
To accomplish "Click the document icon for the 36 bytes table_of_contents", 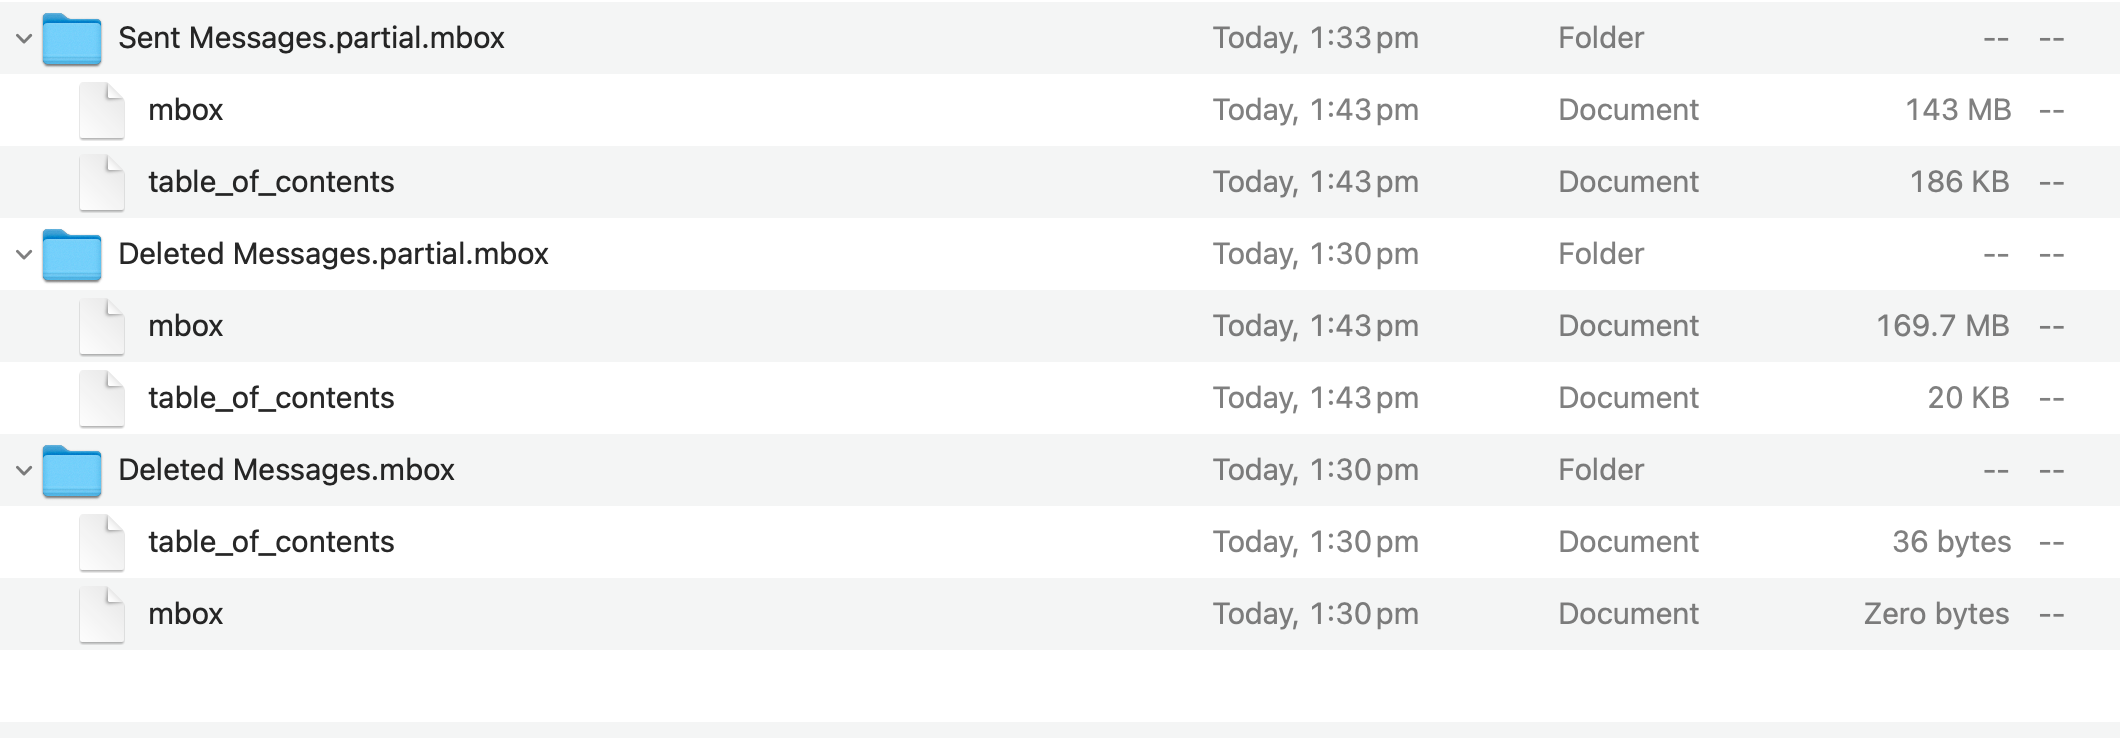I will (x=100, y=542).
